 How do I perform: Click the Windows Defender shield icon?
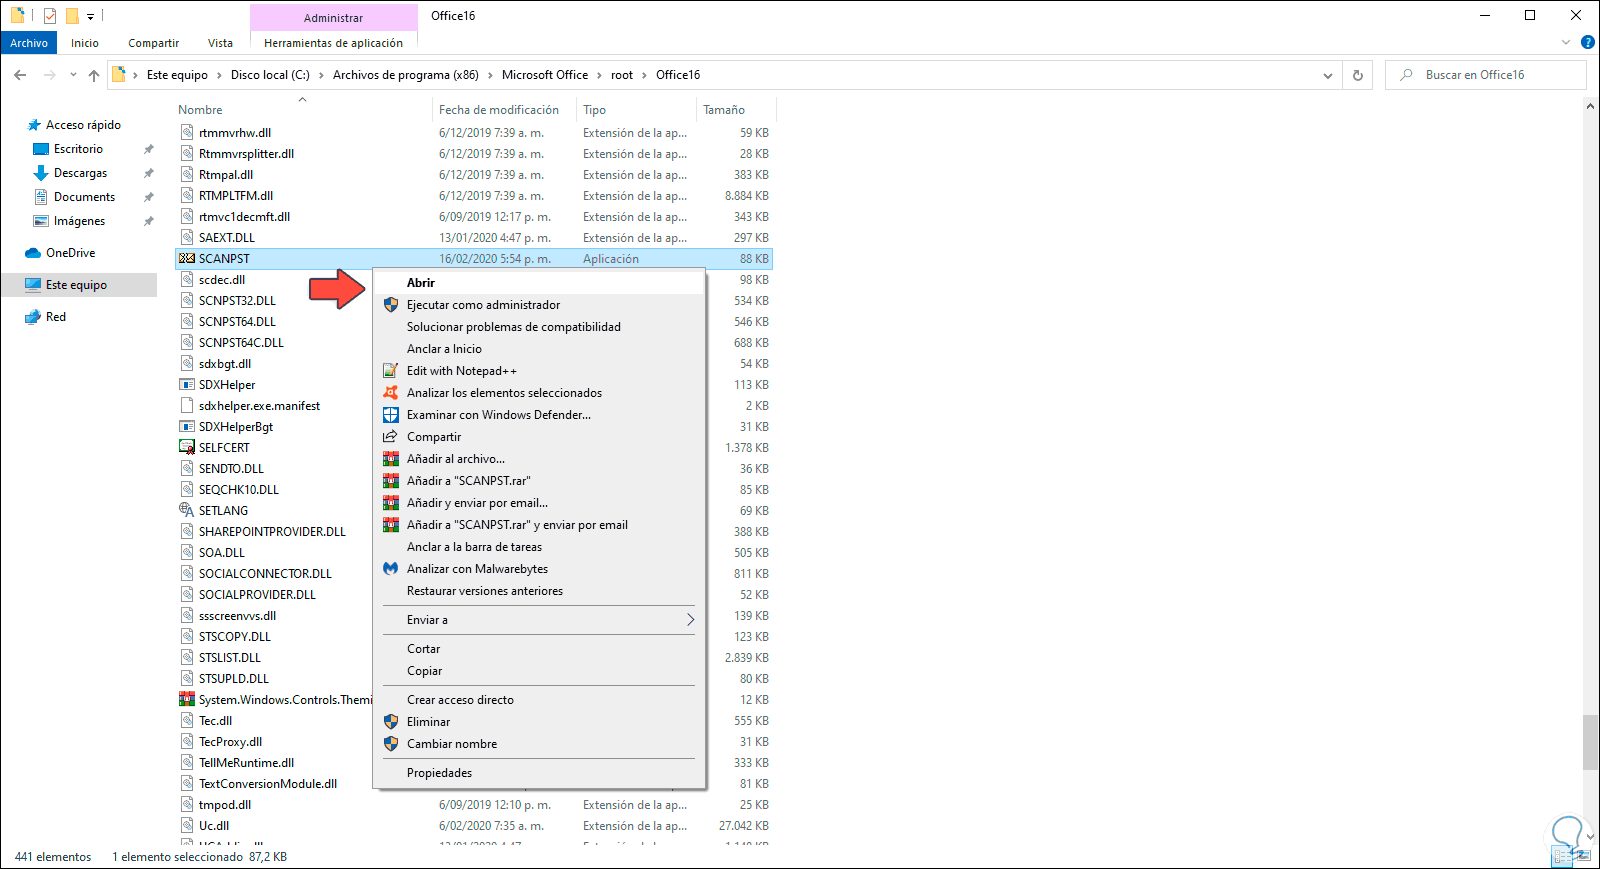point(391,415)
